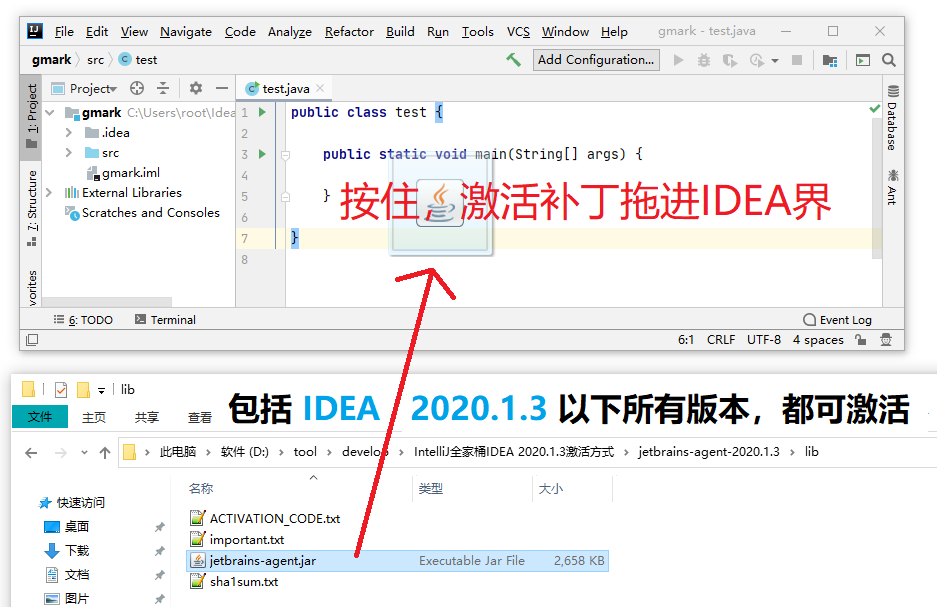
Task: Click 桌面 in Explorer quick access
Action: pos(76,526)
